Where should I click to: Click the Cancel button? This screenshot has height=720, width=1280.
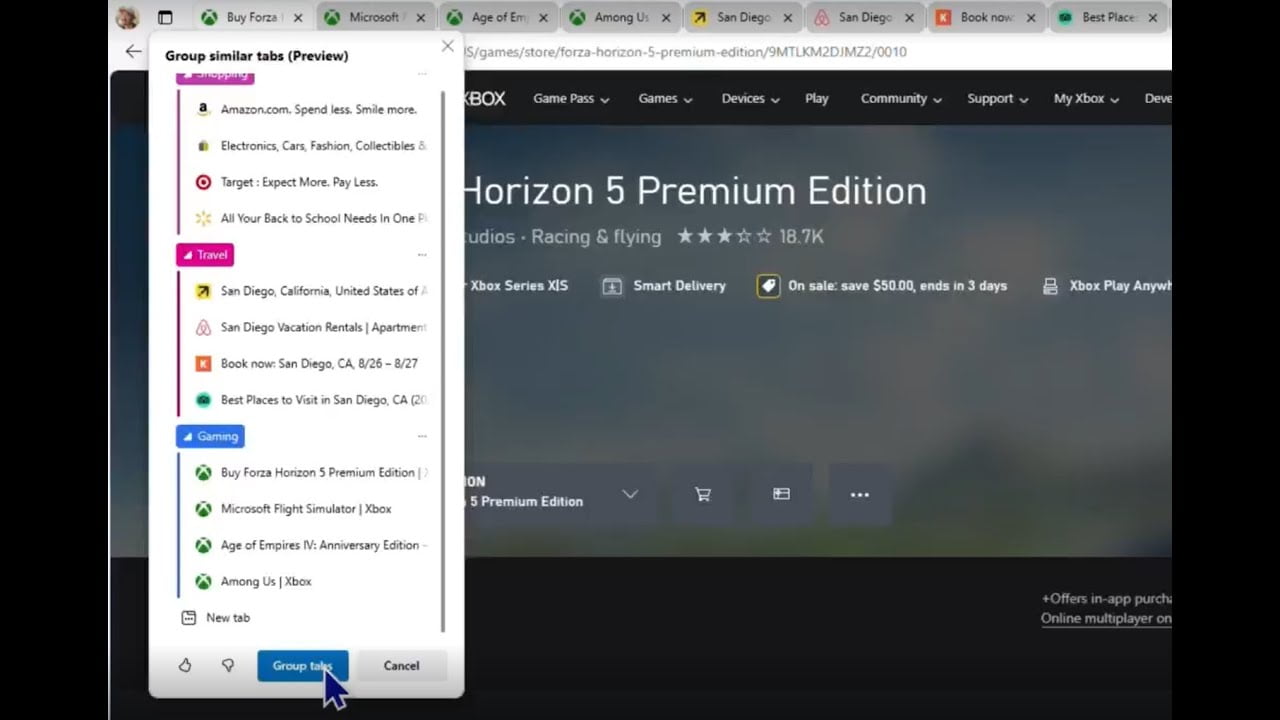[x=401, y=666]
